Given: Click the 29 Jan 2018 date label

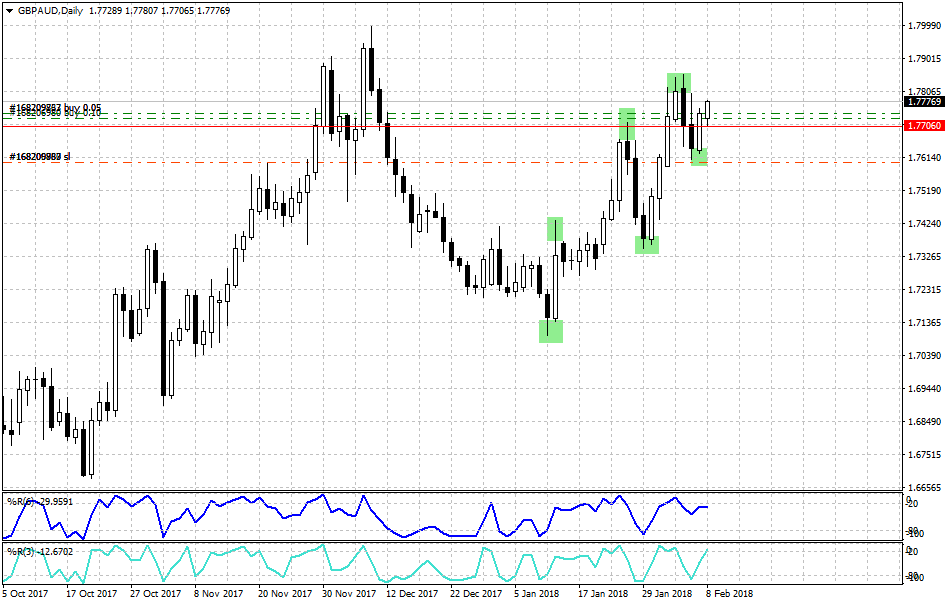Looking at the screenshot, I should (x=667, y=594).
